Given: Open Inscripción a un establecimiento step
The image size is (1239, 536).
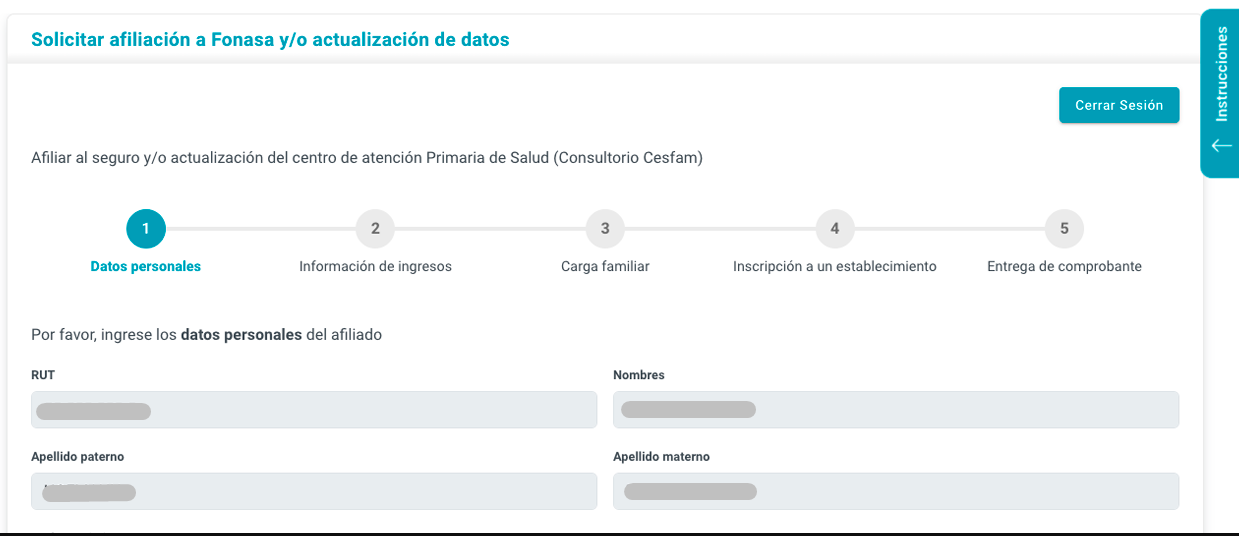Looking at the screenshot, I should [835, 267].
